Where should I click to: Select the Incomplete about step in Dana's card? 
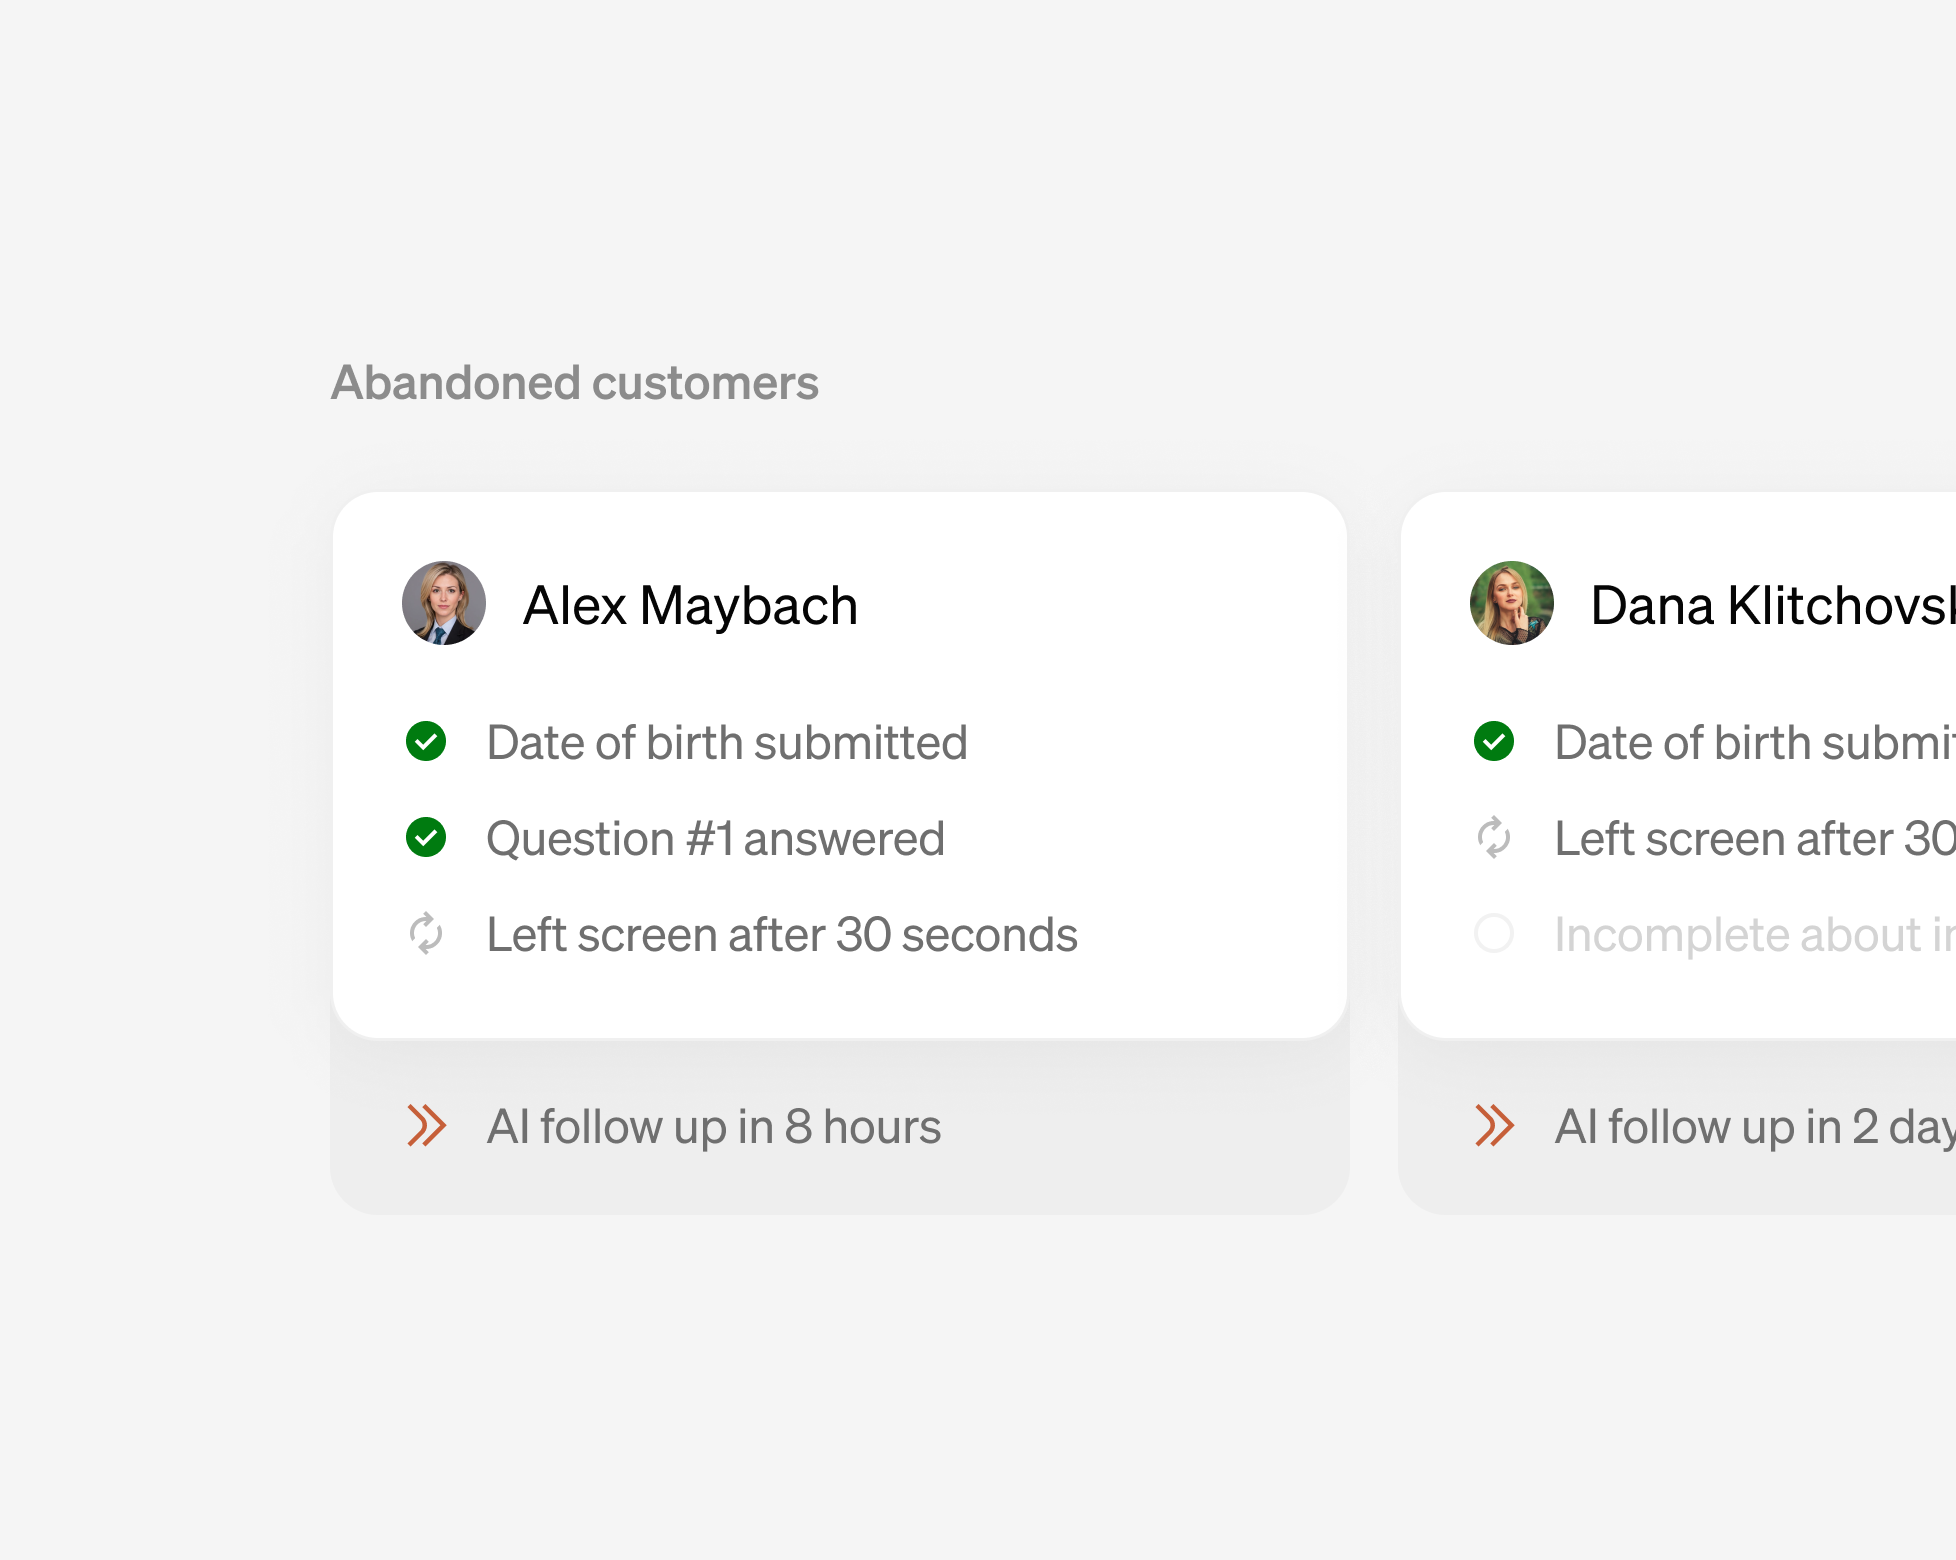[1755, 935]
